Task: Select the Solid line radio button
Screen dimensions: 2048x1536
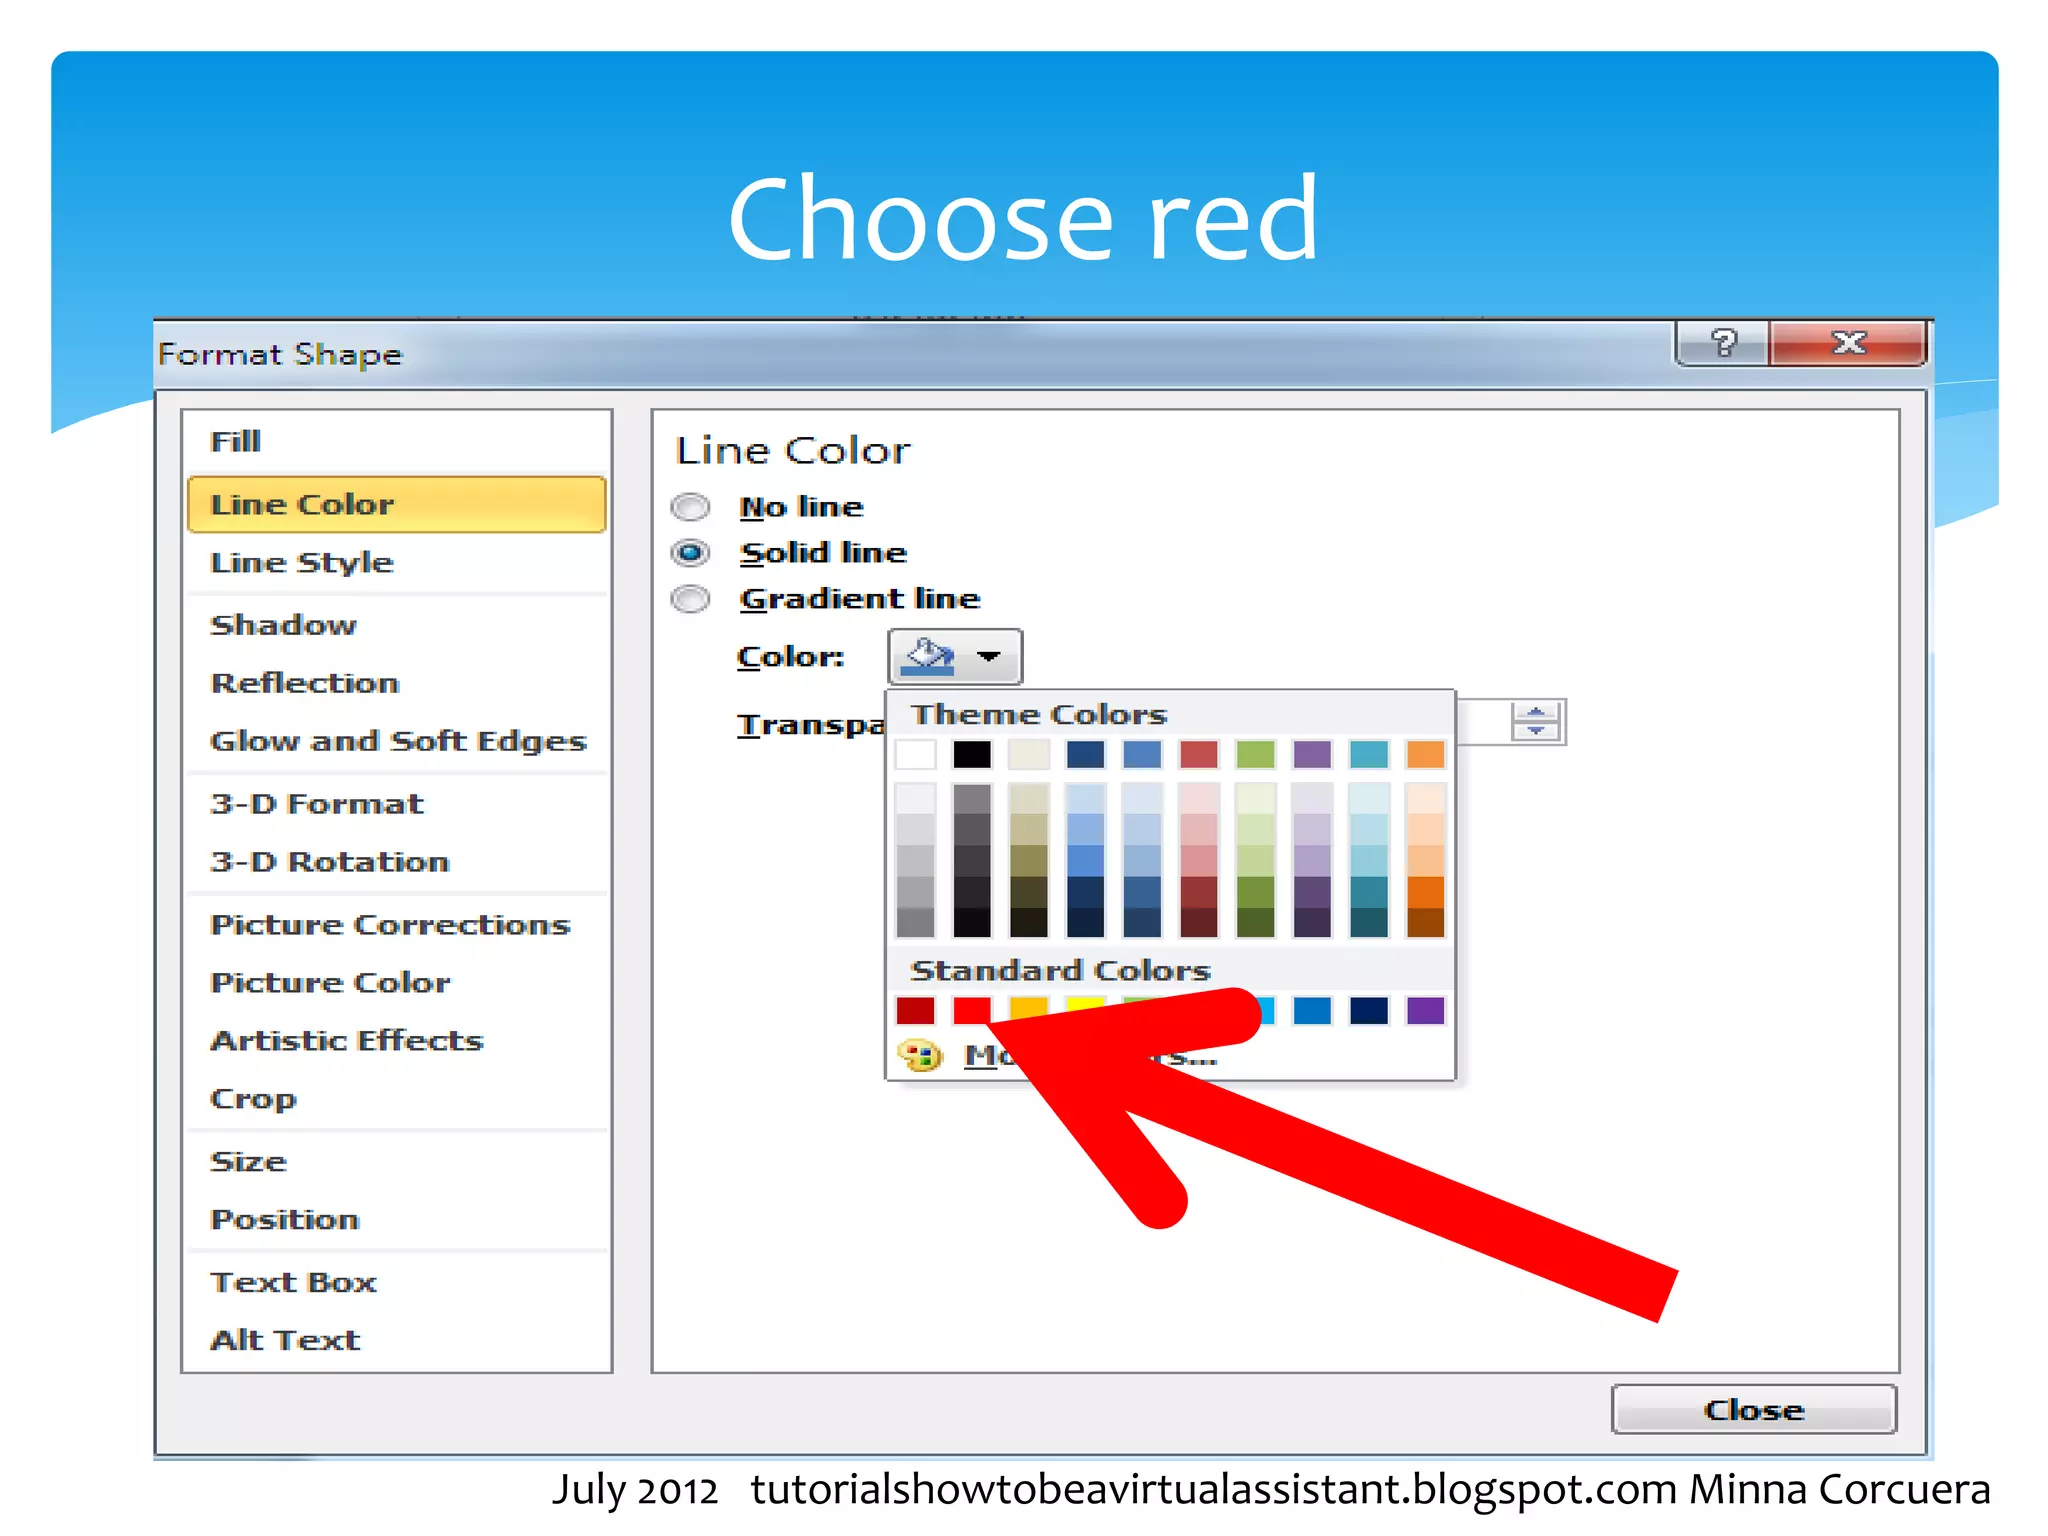Action: click(691, 552)
